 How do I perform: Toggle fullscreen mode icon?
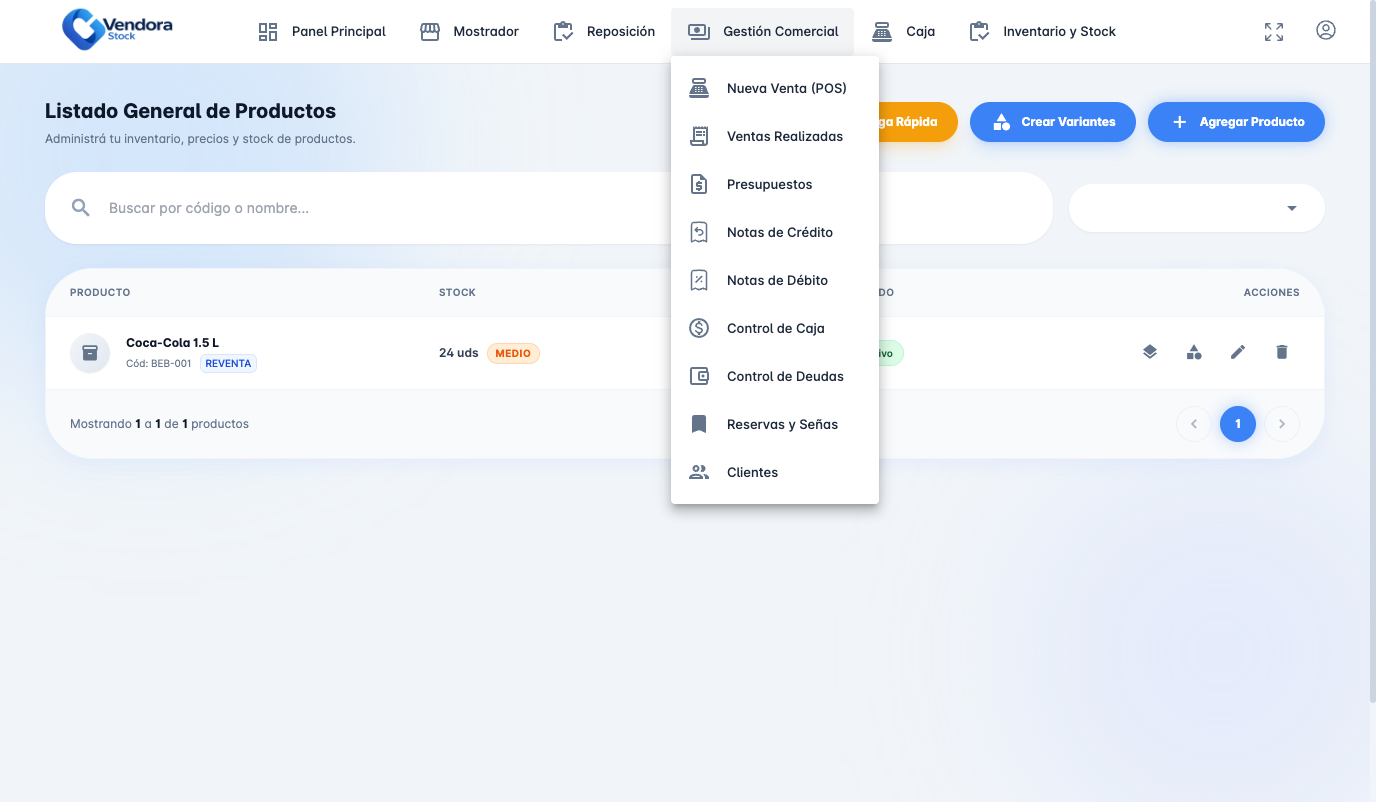1274,32
